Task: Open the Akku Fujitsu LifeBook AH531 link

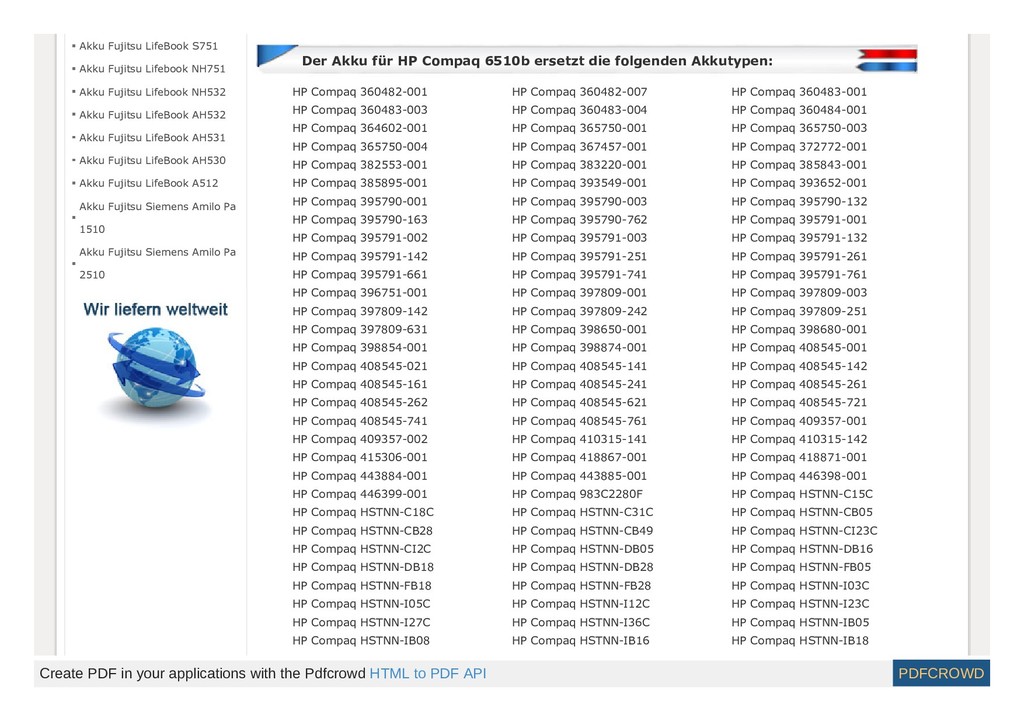Action: point(152,138)
